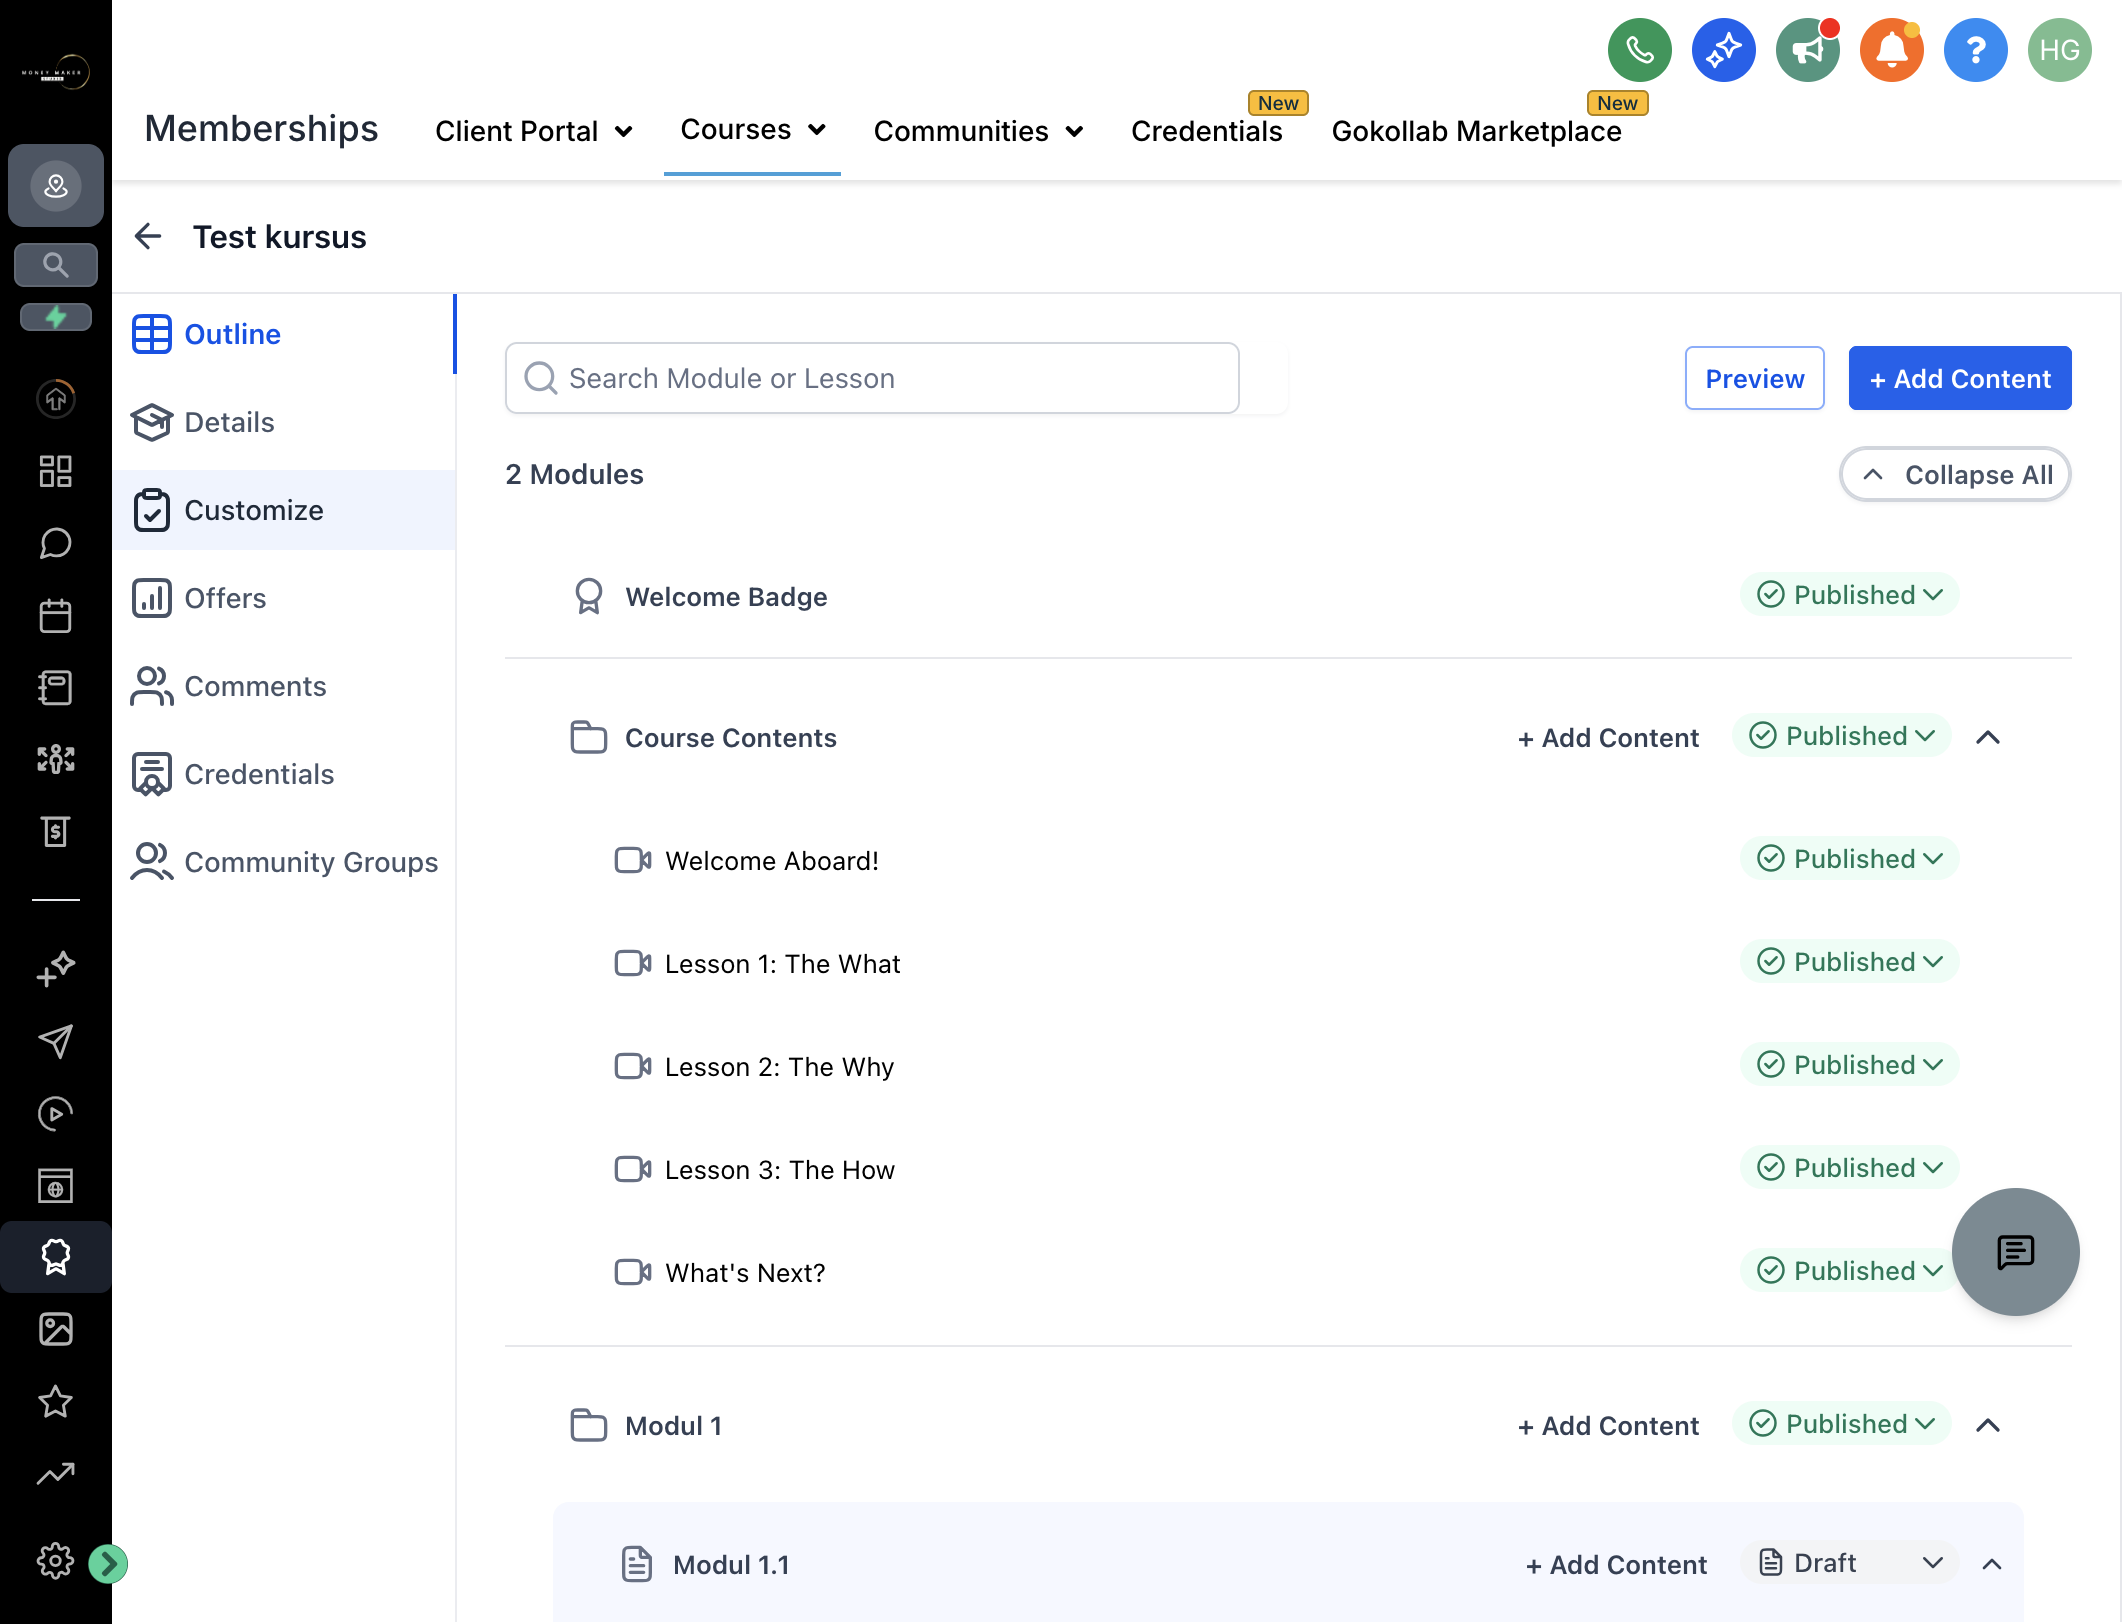
Task: Click the green phone call icon
Action: pos(1639,50)
